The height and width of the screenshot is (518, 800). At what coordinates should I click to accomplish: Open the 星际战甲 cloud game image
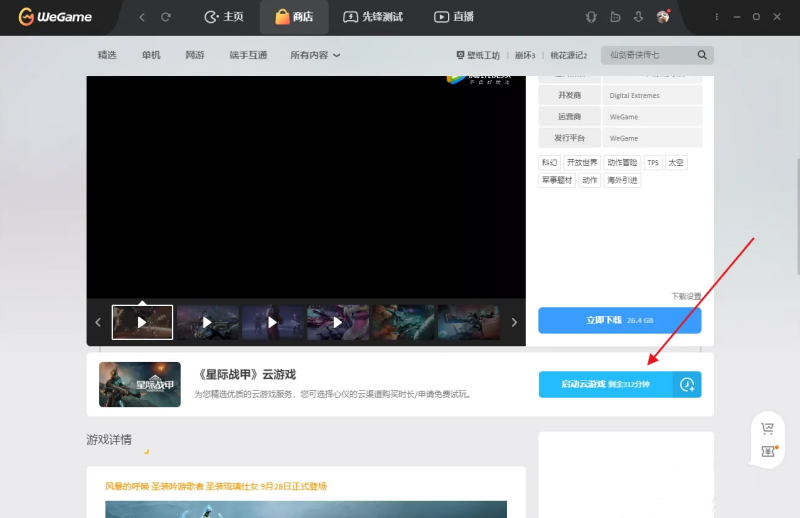(140, 384)
